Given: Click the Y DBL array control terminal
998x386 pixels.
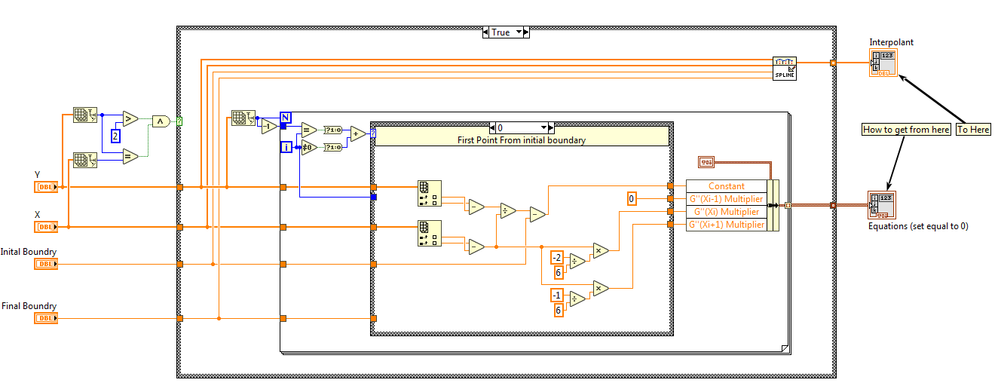Looking at the screenshot, I should pyautogui.click(x=46, y=187).
